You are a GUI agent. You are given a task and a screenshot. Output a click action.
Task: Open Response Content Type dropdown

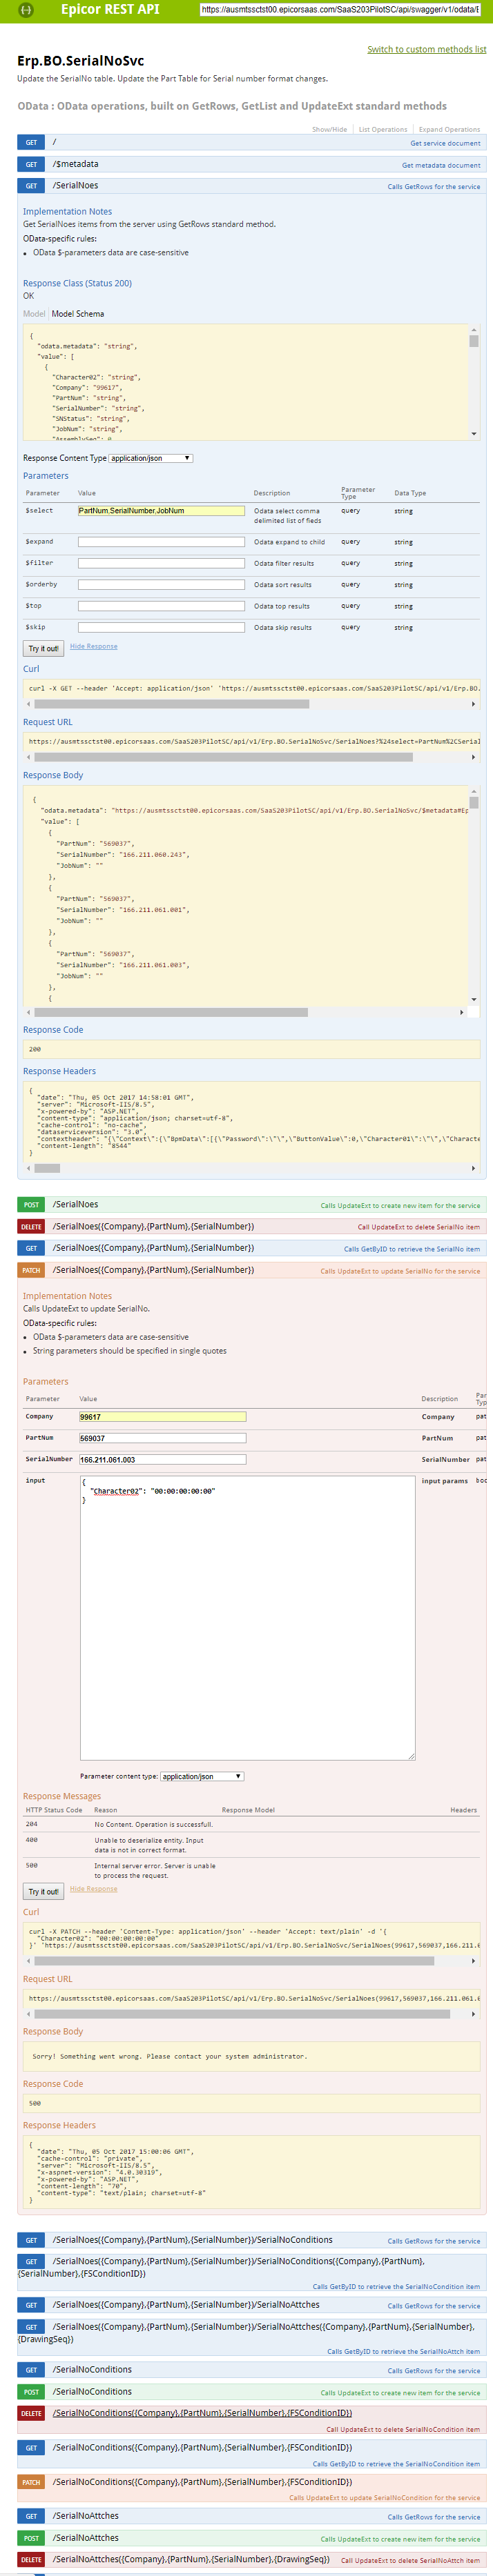click(151, 458)
